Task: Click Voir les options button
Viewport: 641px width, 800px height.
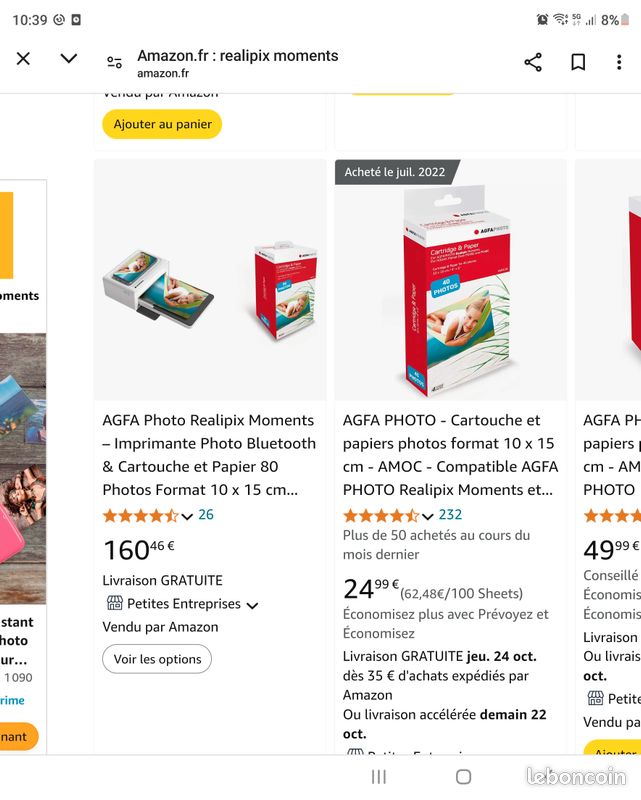Action: point(157,659)
